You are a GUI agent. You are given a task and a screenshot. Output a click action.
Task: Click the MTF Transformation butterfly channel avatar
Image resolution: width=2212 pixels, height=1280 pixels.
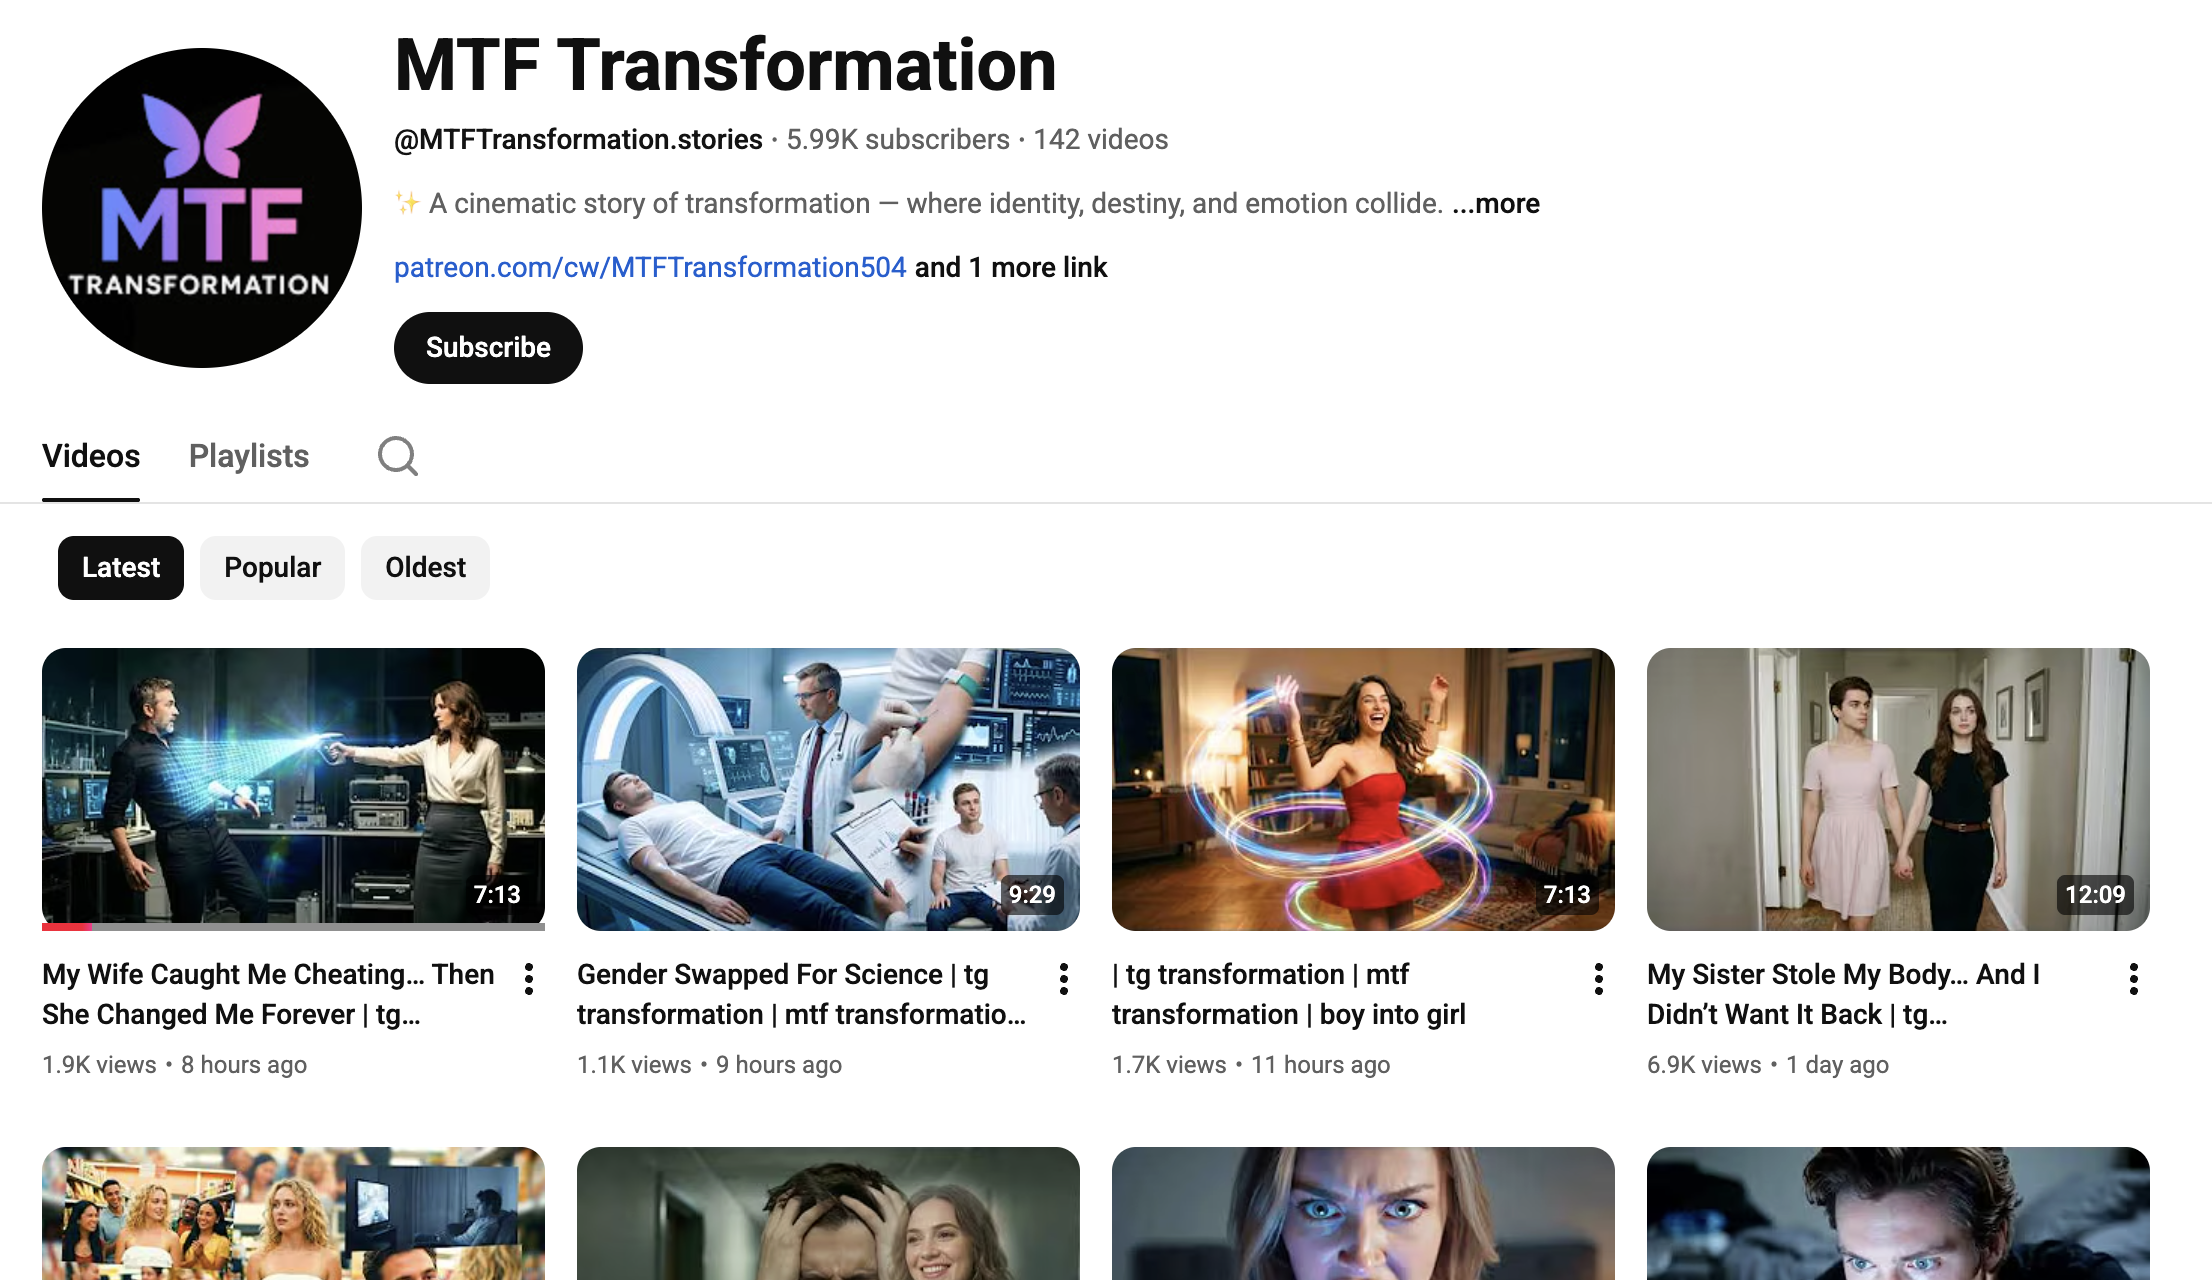click(x=202, y=208)
